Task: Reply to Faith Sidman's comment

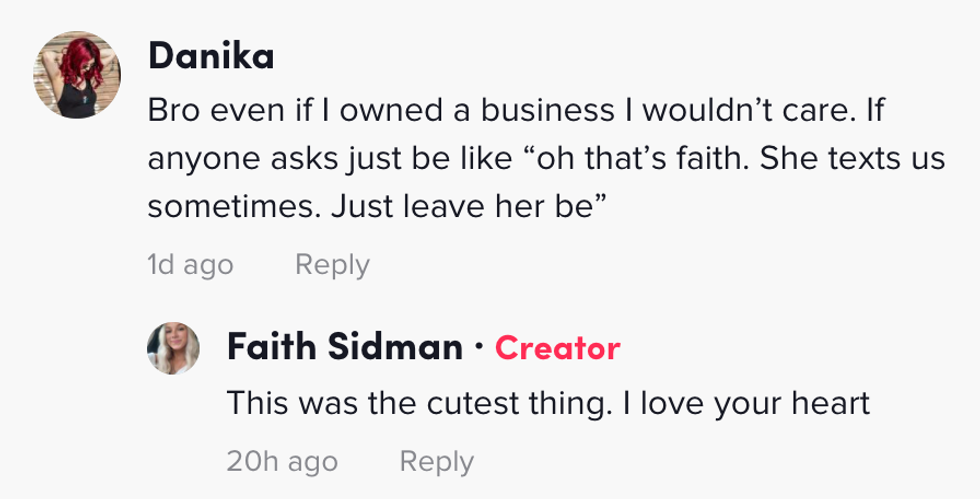Action: pos(436,462)
